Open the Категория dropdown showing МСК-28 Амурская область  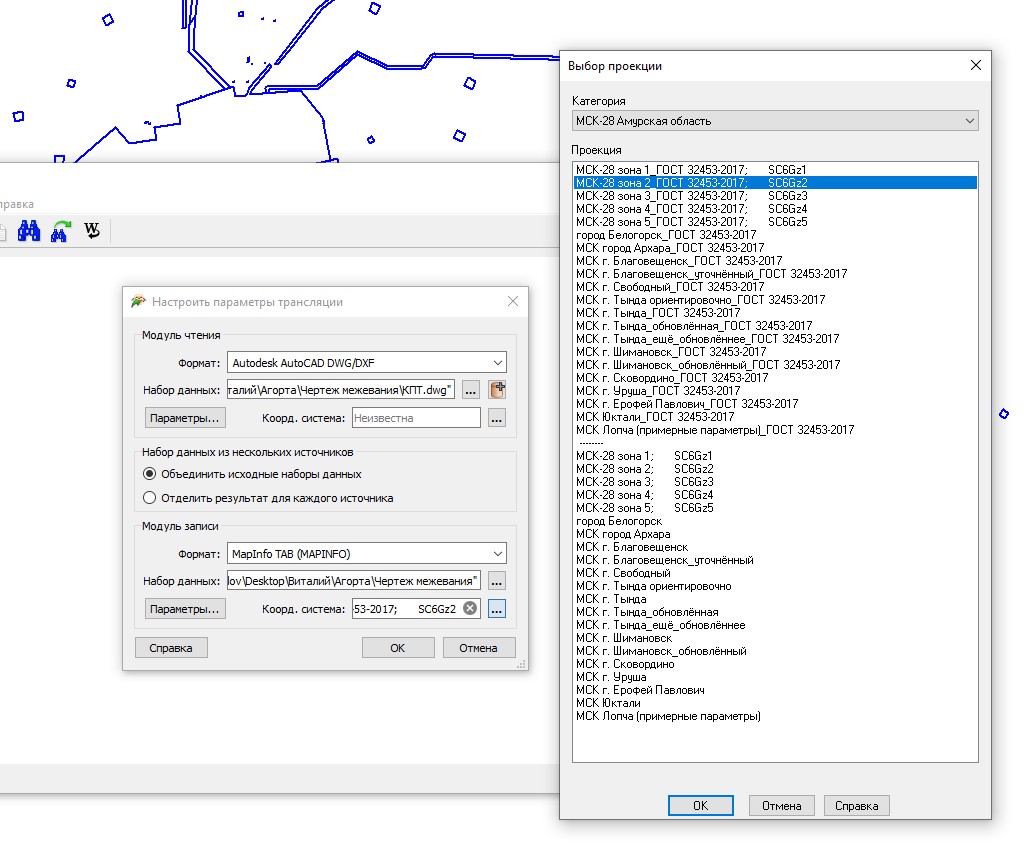(968, 119)
